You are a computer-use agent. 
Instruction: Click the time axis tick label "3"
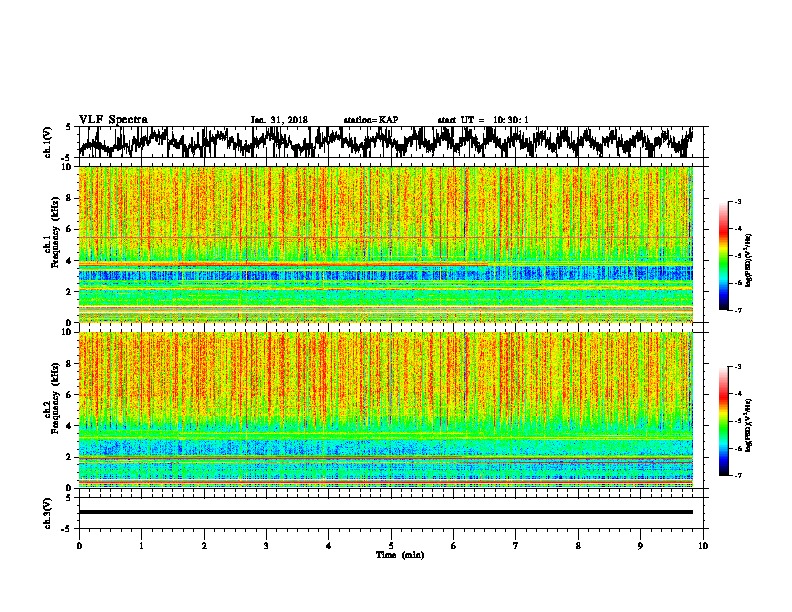266,546
